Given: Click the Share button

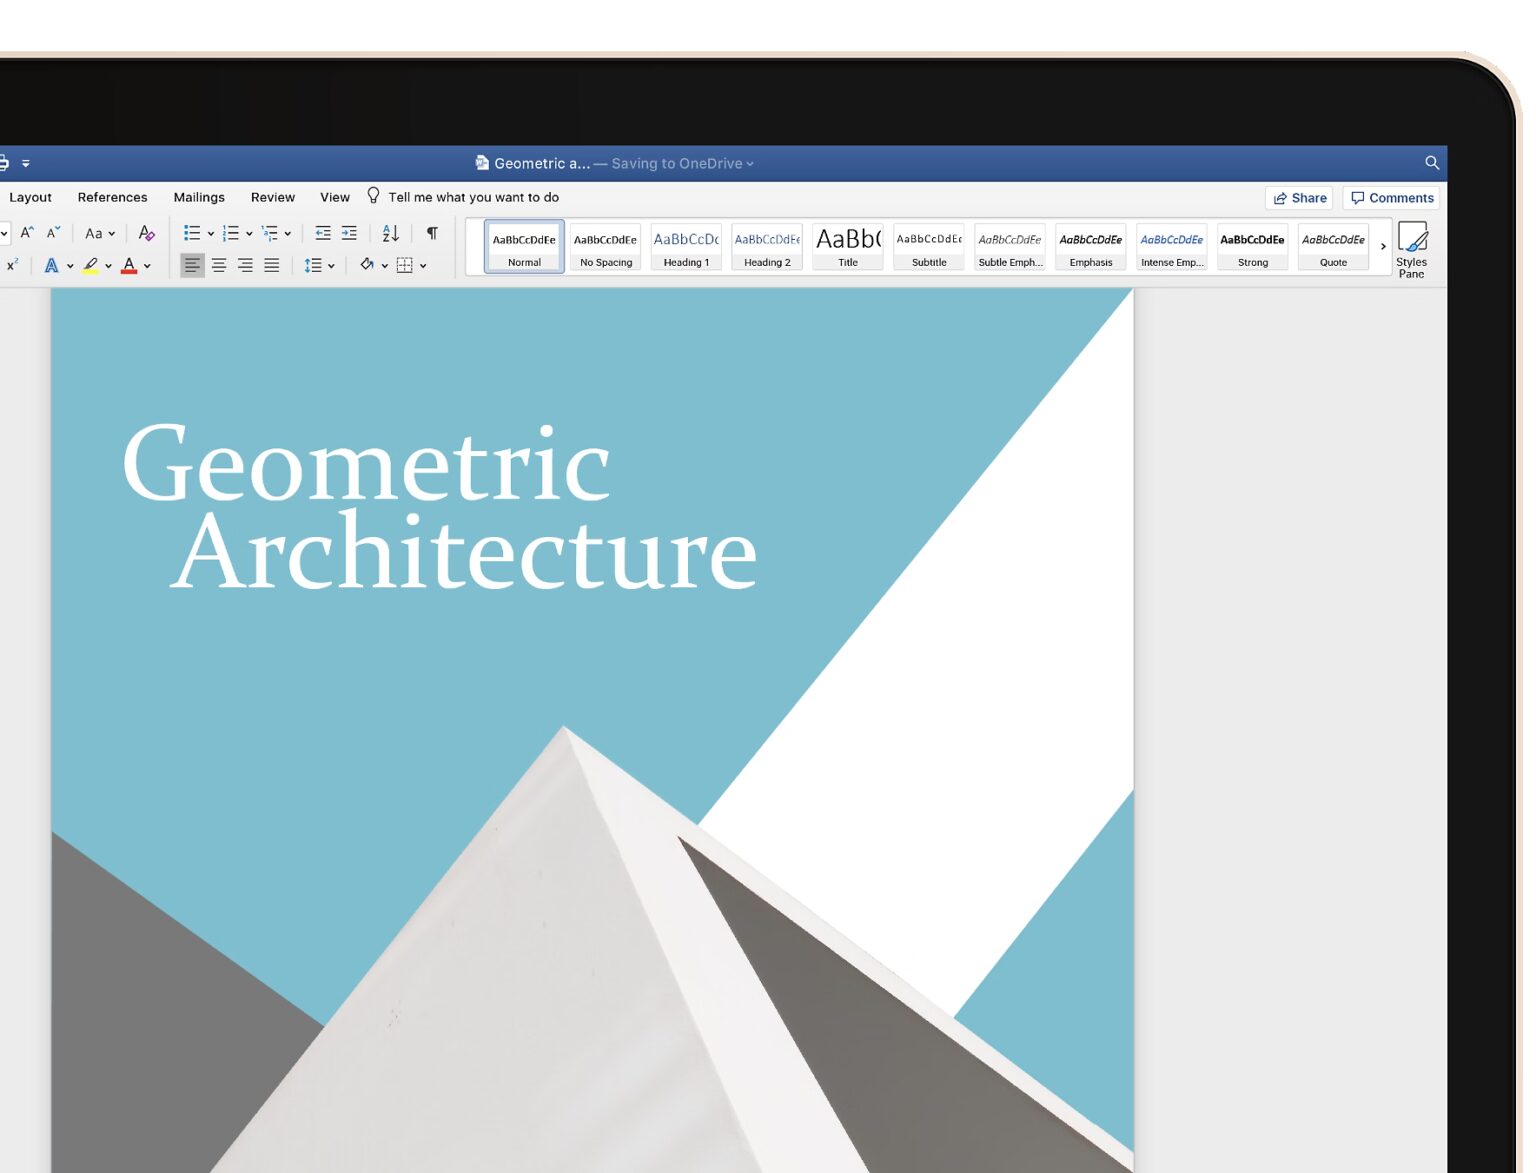Looking at the screenshot, I should (x=1300, y=198).
